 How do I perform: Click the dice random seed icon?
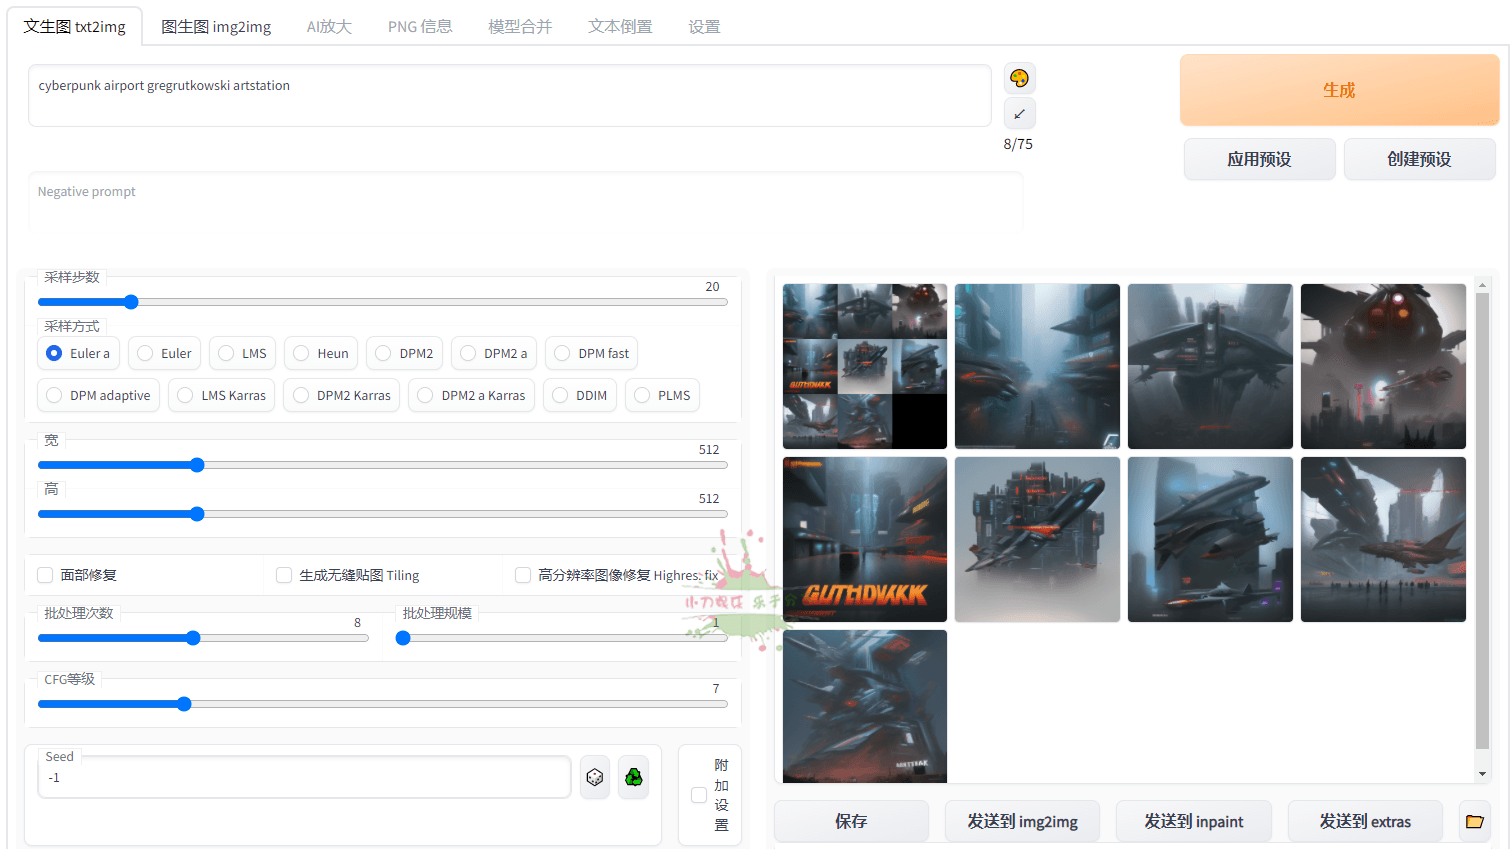pyautogui.click(x=595, y=777)
